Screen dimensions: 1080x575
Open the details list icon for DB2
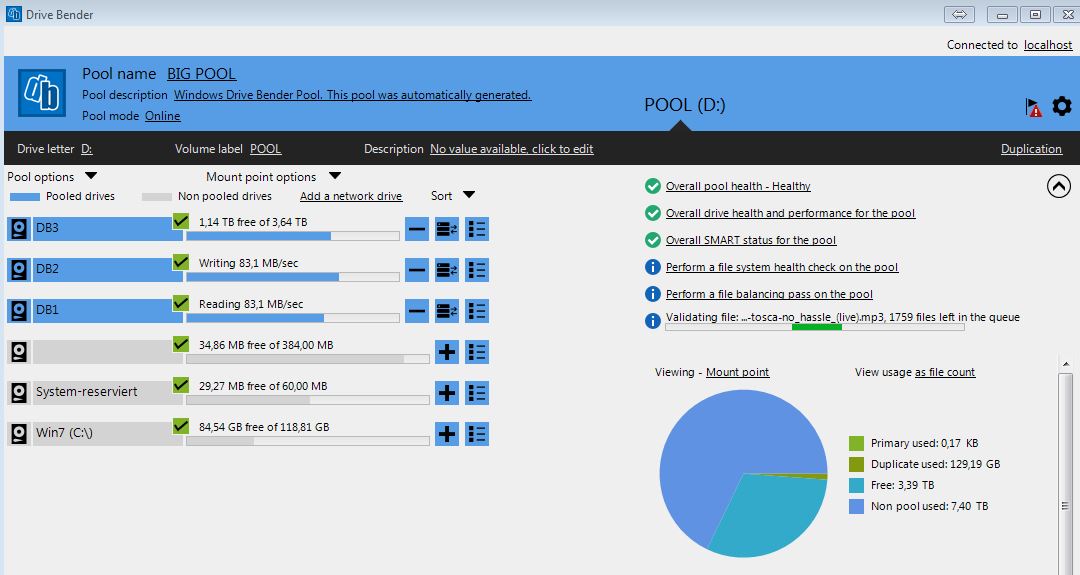(477, 270)
